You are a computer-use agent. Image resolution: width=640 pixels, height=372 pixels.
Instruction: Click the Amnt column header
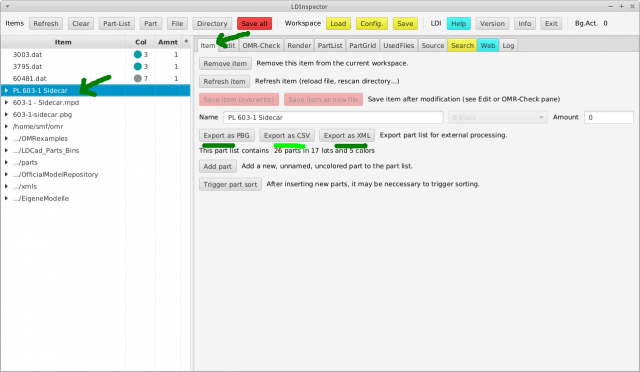[168, 42]
